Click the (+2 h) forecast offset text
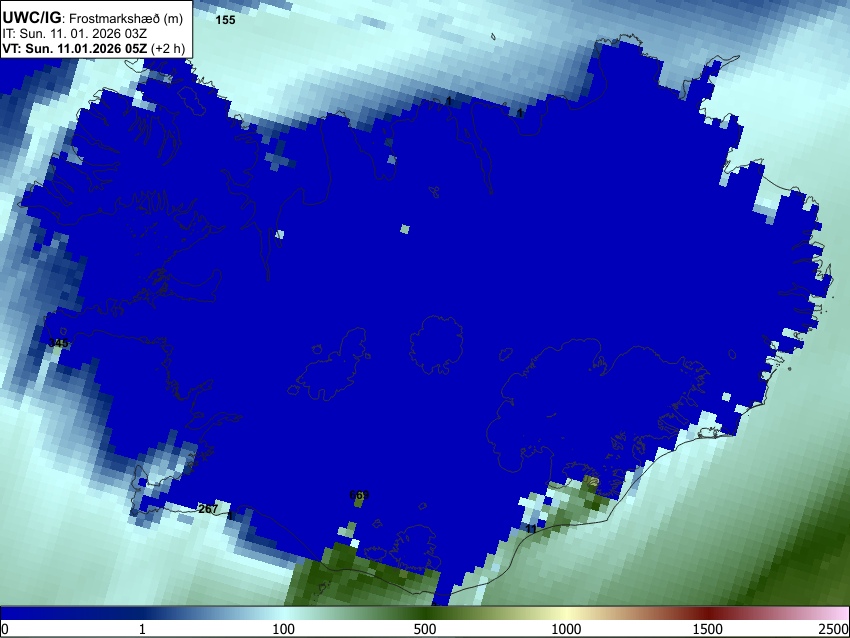The width and height of the screenshot is (850, 638). [168, 48]
